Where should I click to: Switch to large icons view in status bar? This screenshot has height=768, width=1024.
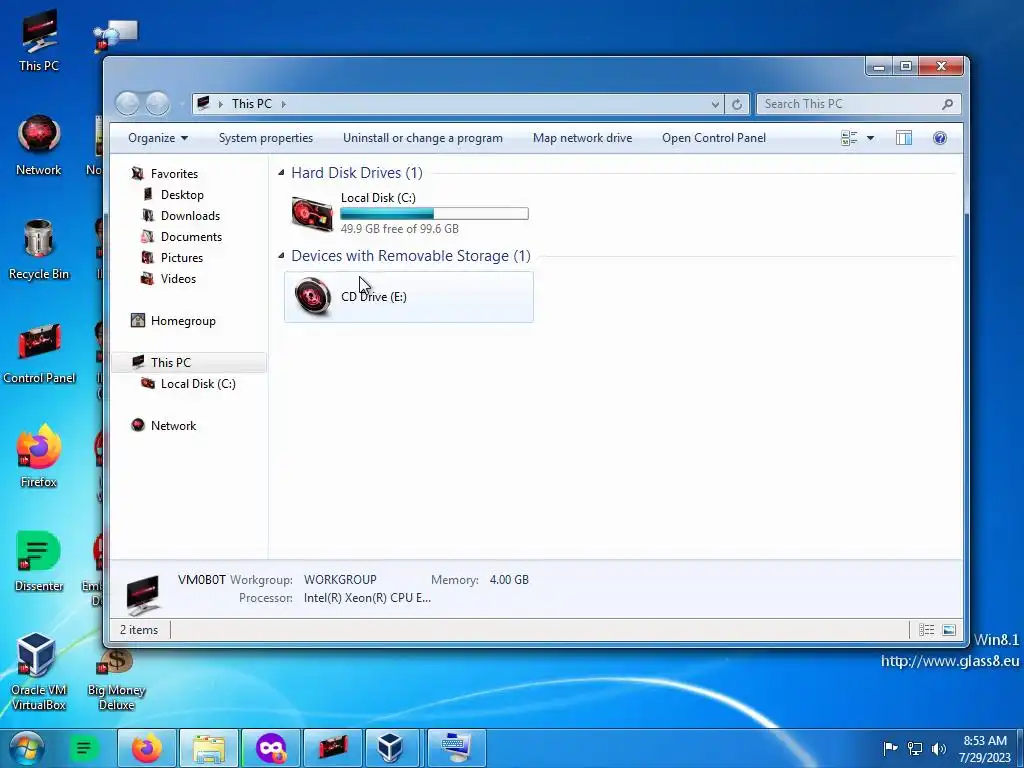(949, 630)
